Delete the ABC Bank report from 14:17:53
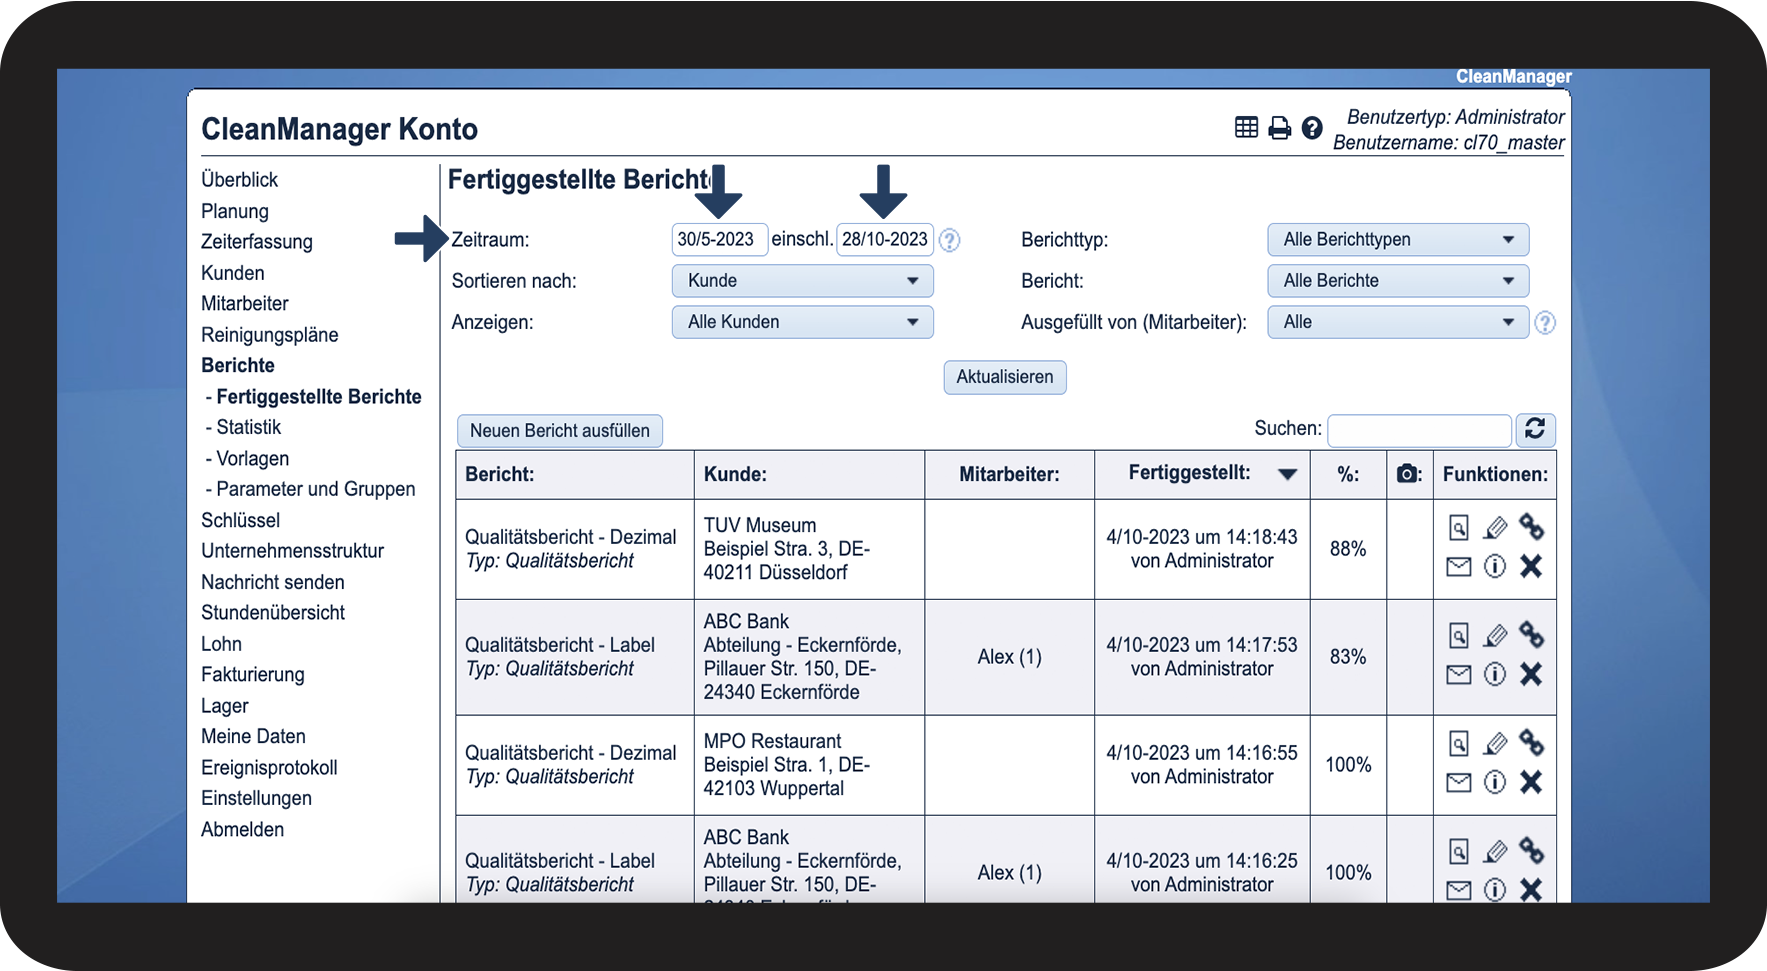Viewport: 1767px width, 971px height. [x=1531, y=675]
